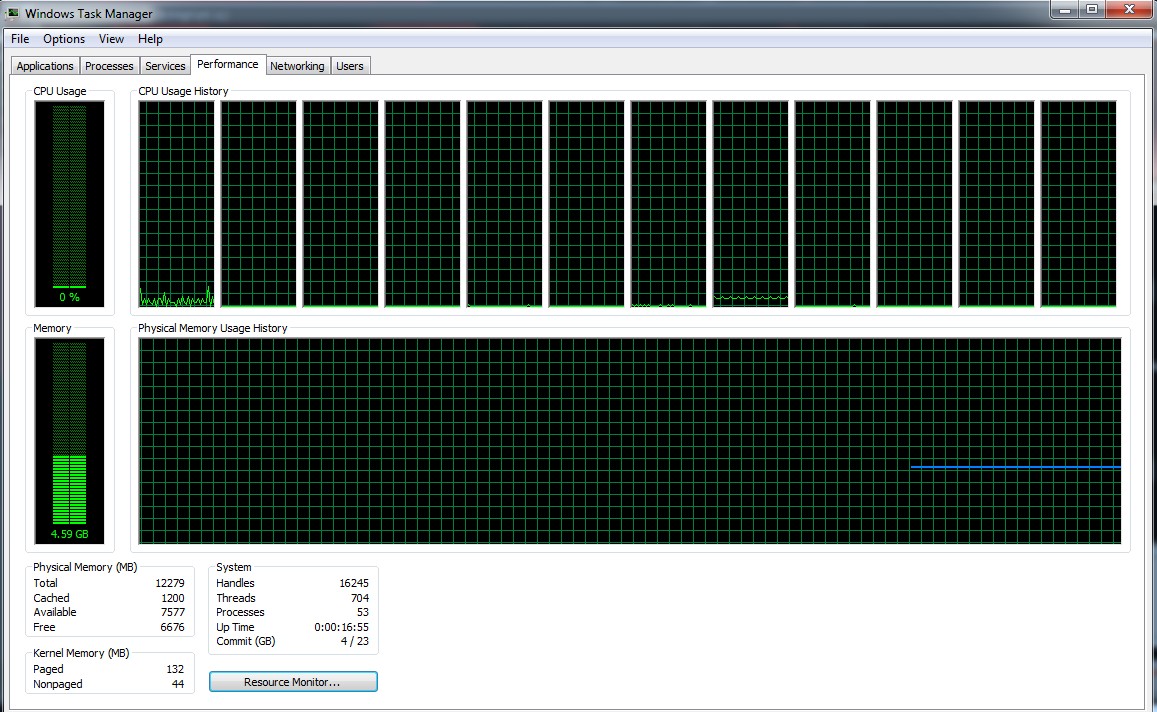Switch to the Users tab
The image size is (1157, 712).
coord(350,66)
